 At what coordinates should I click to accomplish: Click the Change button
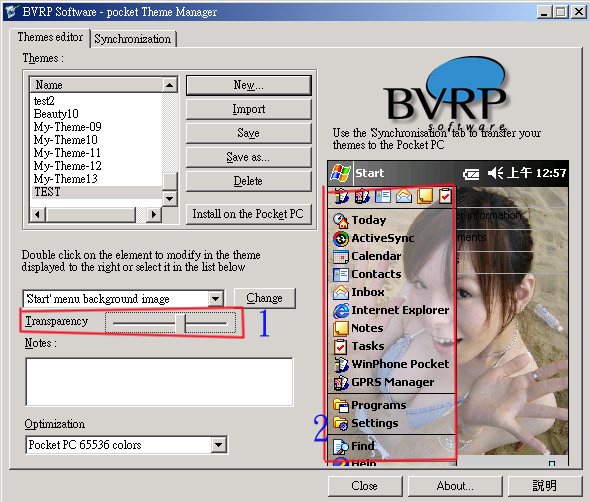265,298
